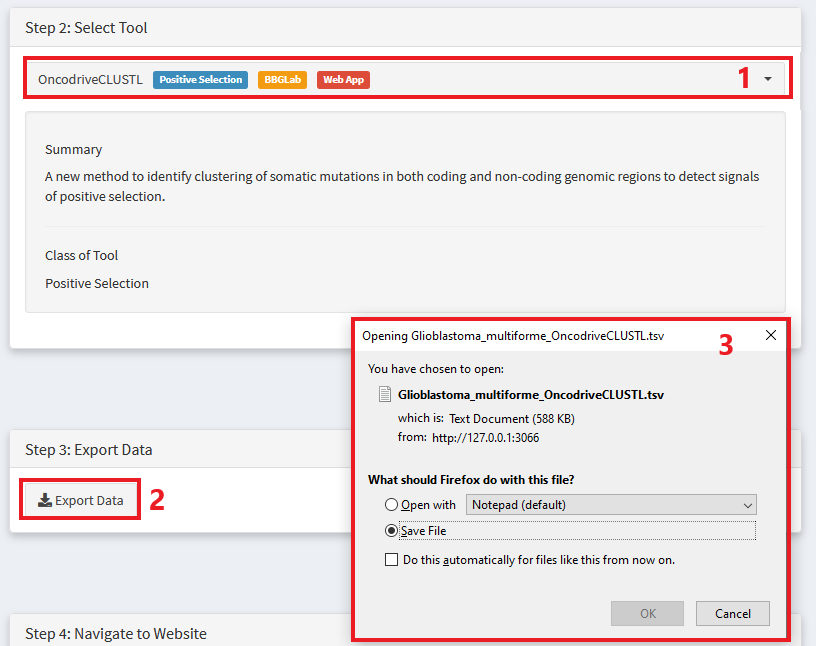The width and height of the screenshot is (816, 646).
Task: Expand the Notepad (default) application dropdown
Action: click(611, 505)
